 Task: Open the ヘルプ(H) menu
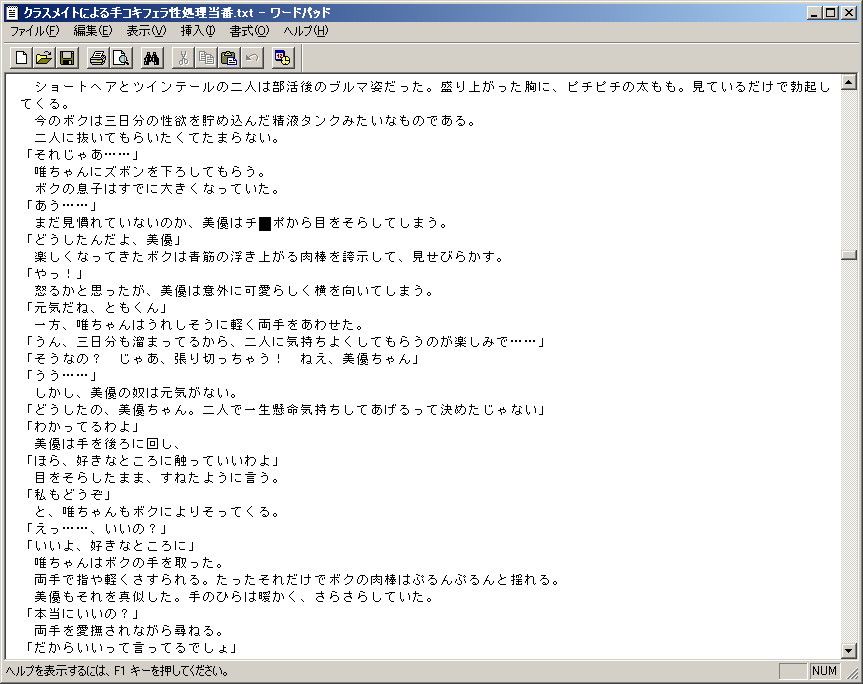(x=306, y=31)
